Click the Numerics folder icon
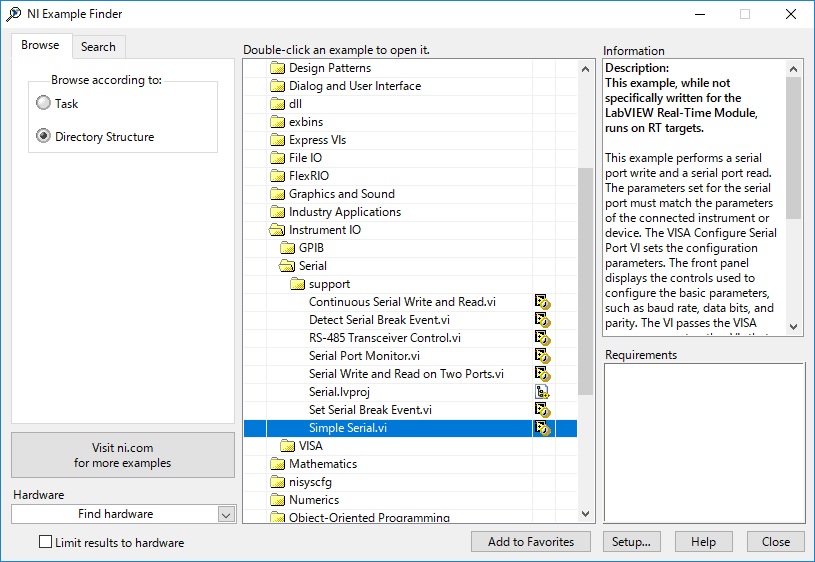 coord(278,500)
